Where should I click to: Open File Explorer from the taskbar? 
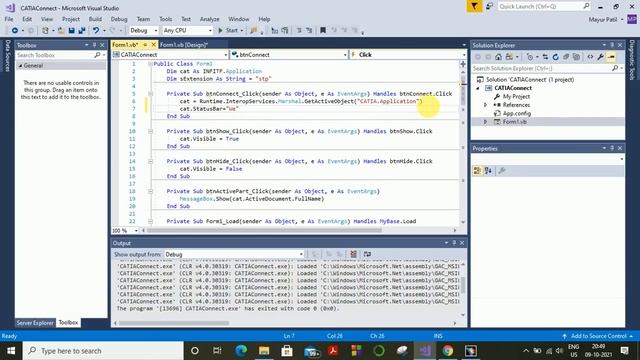click(264, 351)
